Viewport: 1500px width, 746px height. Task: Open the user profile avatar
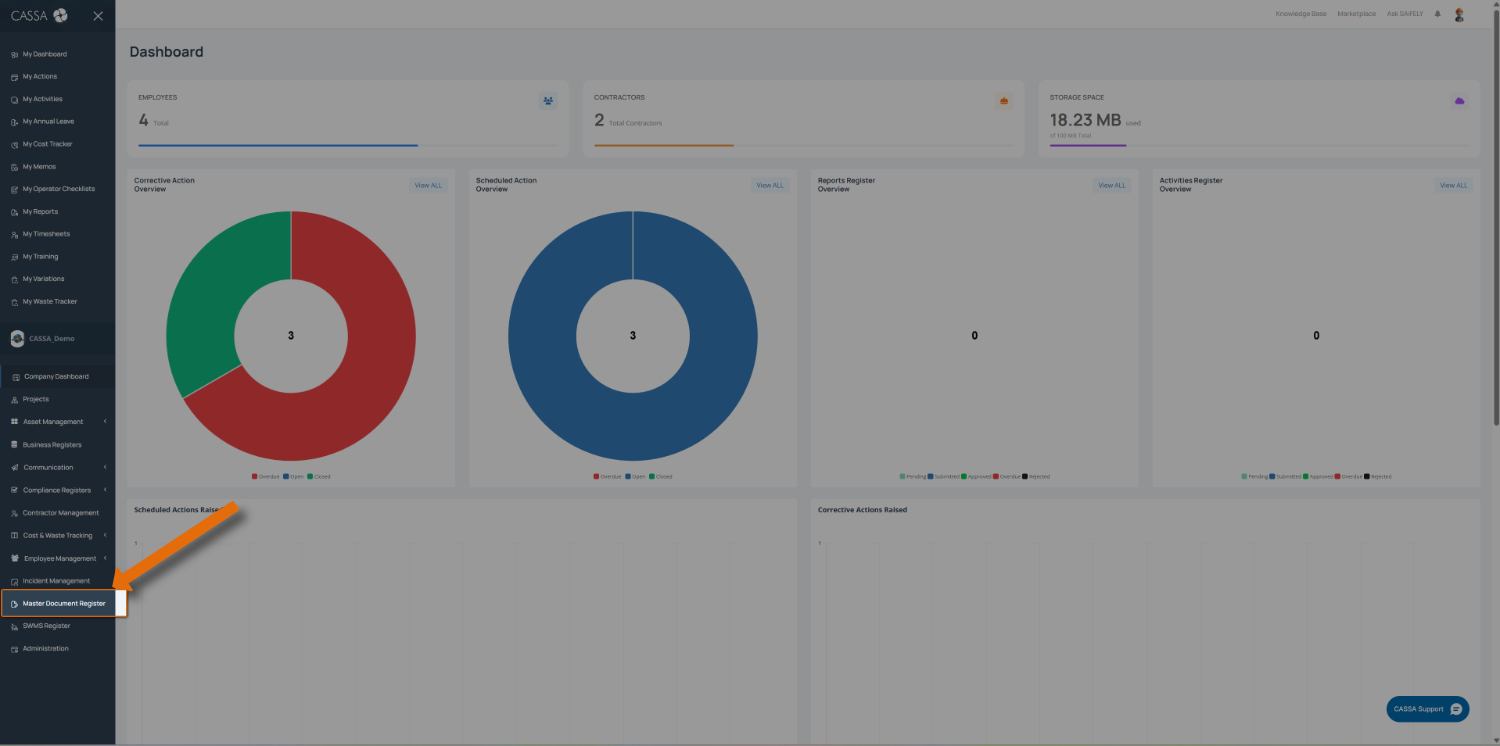pyautogui.click(x=1459, y=14)
